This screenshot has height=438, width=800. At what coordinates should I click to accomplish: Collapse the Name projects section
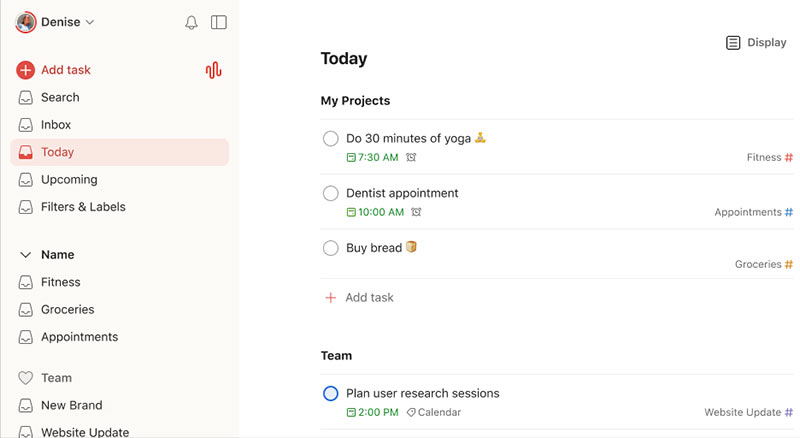pyautogui.click(x=26, y=255)
